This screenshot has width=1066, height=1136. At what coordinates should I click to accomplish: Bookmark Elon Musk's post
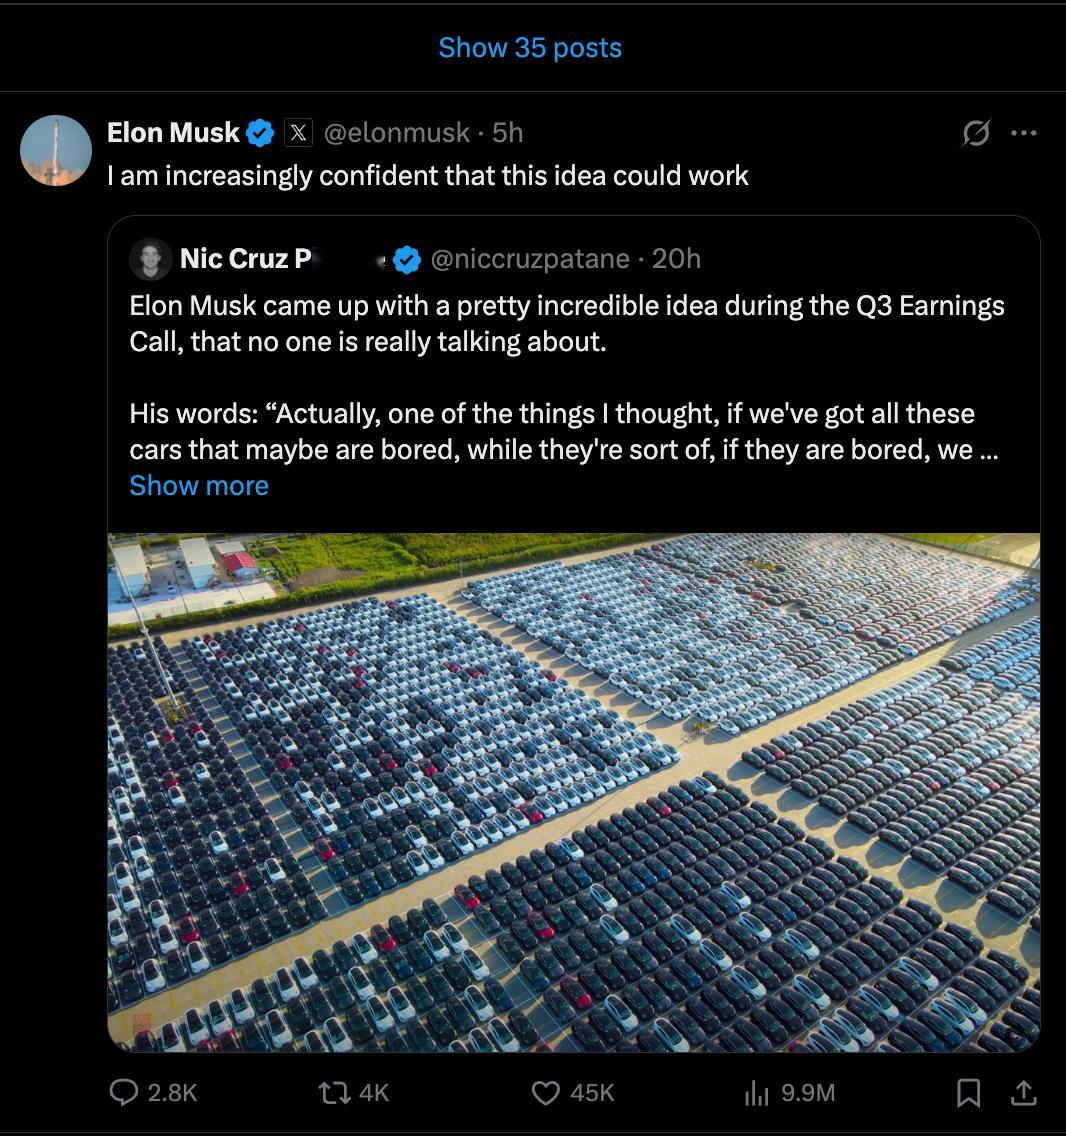coord(968,1094)
